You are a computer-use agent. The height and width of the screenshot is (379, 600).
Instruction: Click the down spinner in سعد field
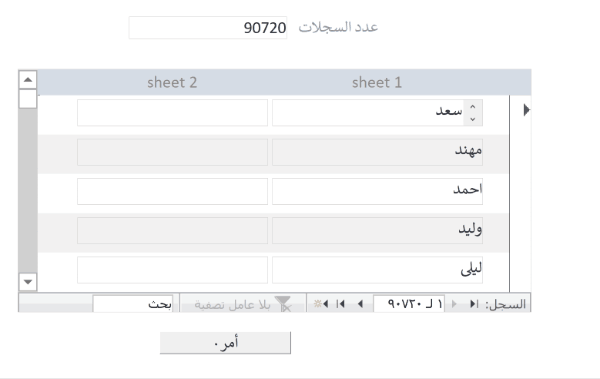(x=473, y=119)
